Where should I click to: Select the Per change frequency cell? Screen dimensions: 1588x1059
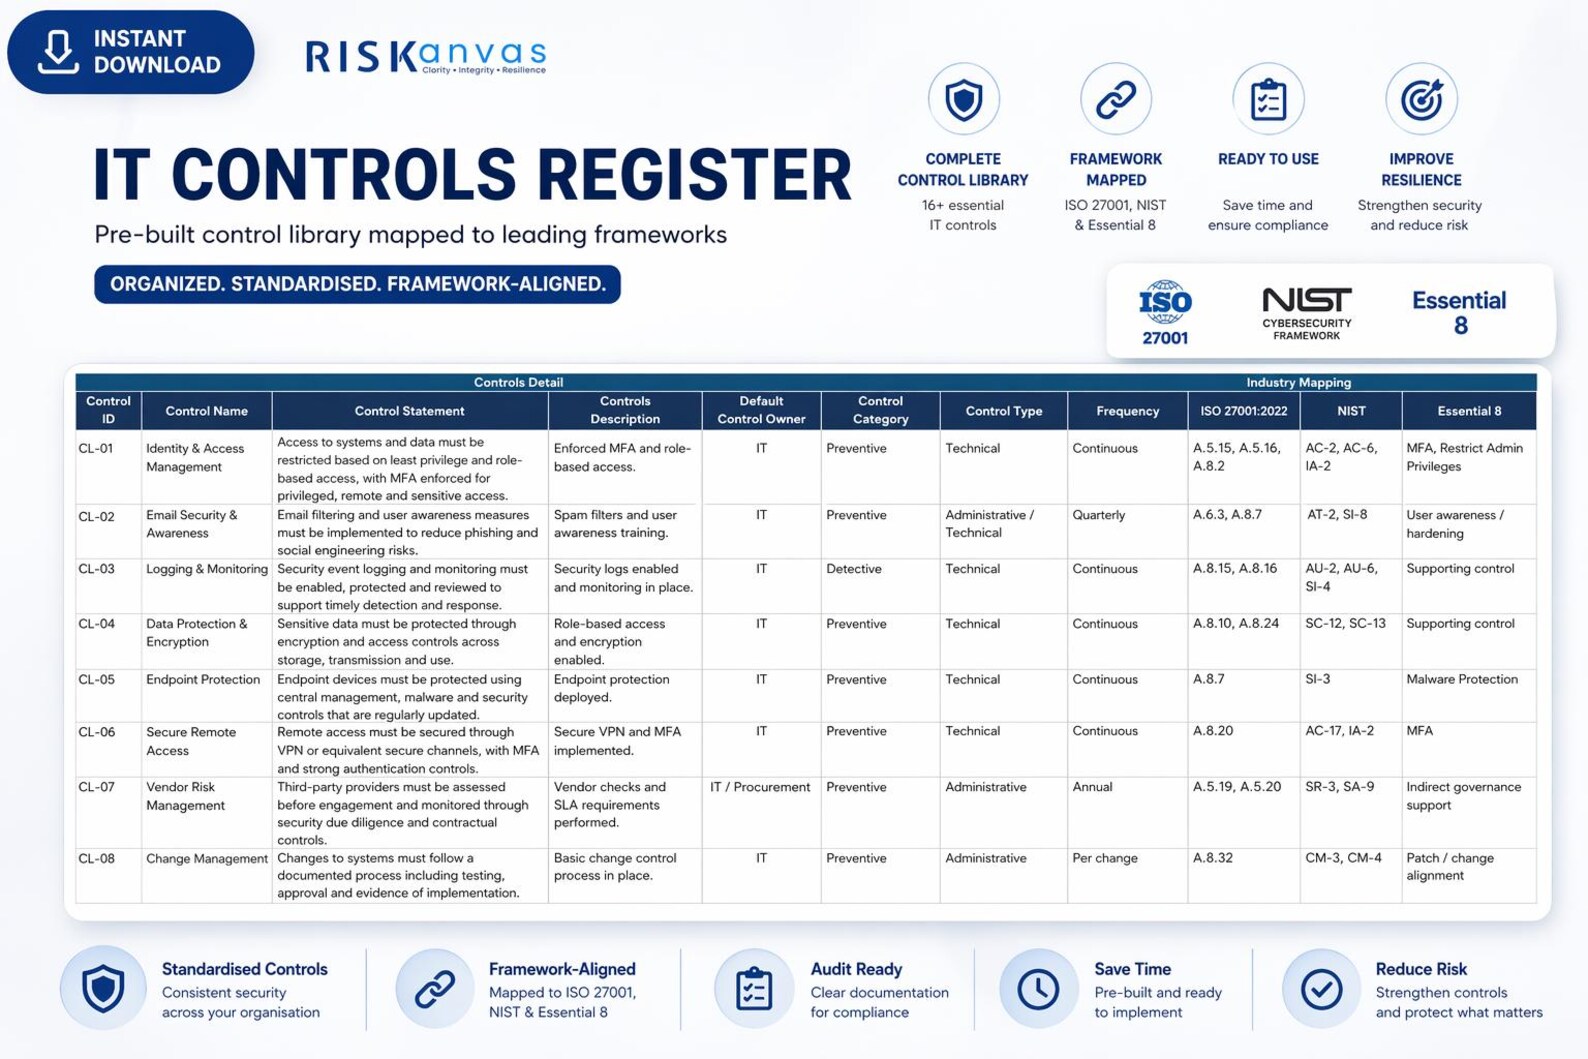(x=1127, y=876)
